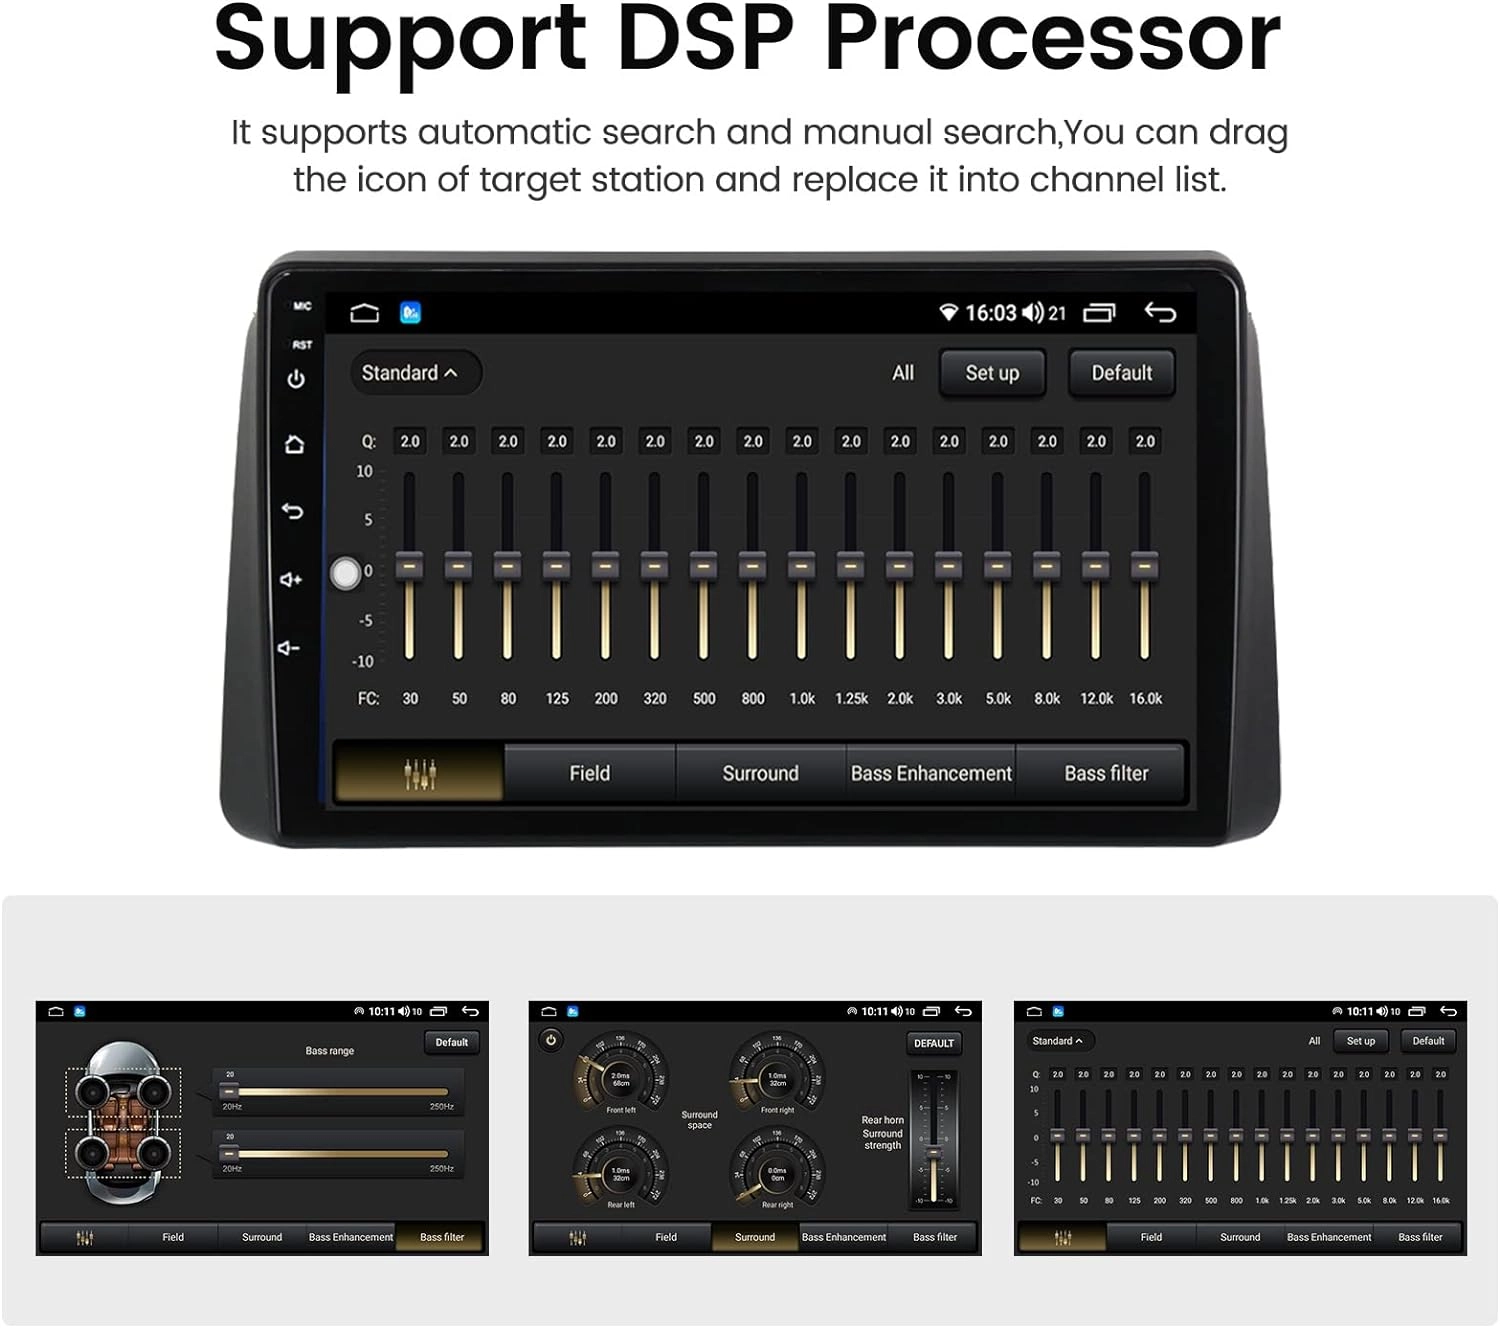Tap home icon in the bass filter thumbnail

[56, 1011]
